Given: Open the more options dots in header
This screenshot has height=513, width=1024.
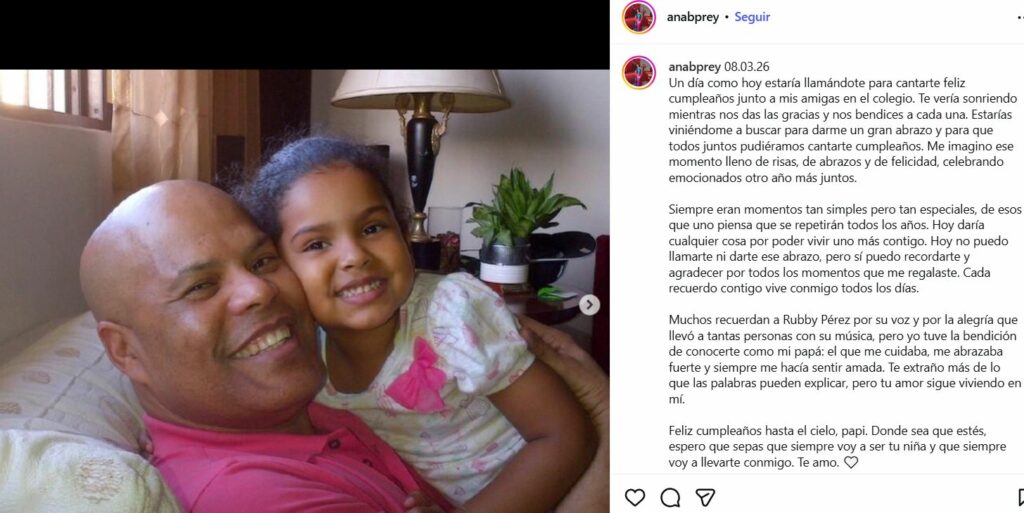Looking at the screenshot, I should click(1021, 18).
